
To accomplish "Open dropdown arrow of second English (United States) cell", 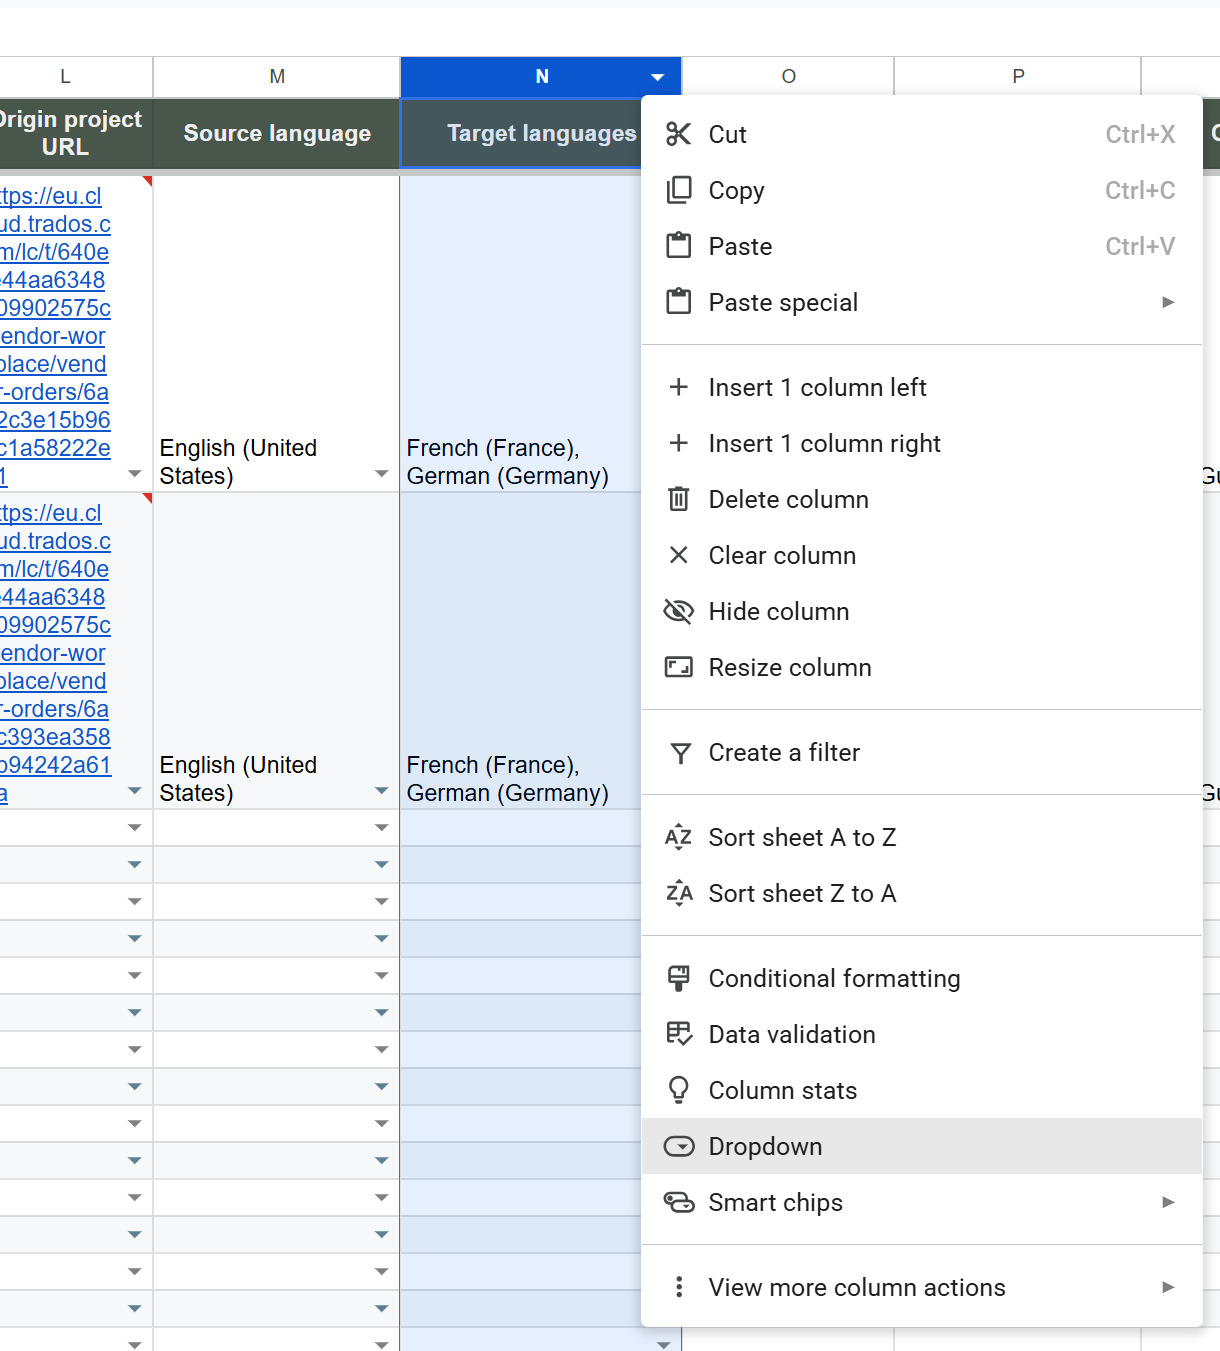I will 381,791.
